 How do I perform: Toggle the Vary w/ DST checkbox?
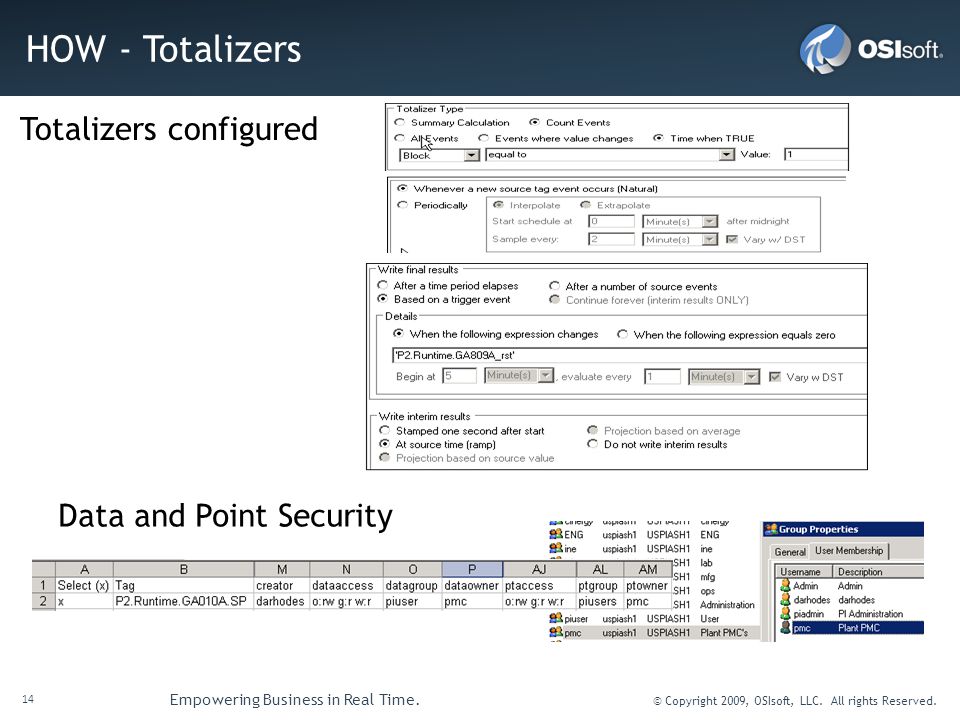pyautogui.click(x=731, y=239)
